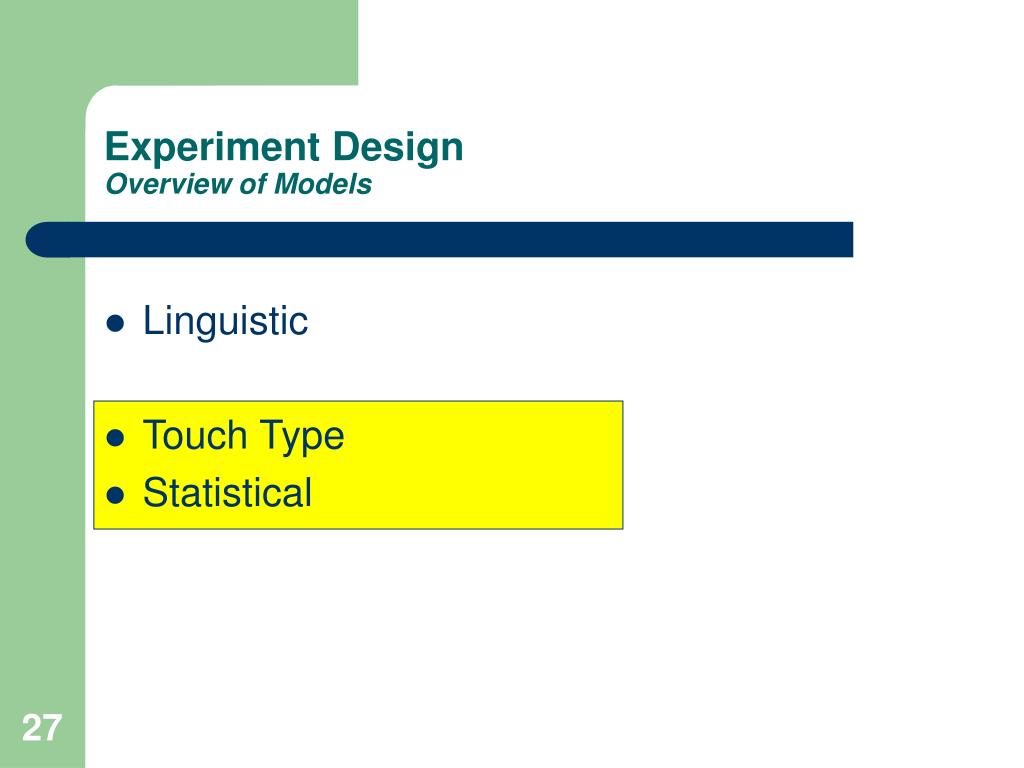Click the word Overview in the subtitle
Screen dimensions: 1024x768
[168, 184]
